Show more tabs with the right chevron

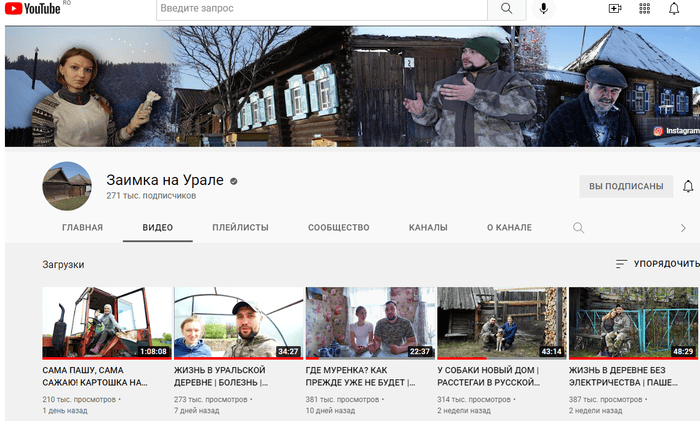tap(683, 228)
